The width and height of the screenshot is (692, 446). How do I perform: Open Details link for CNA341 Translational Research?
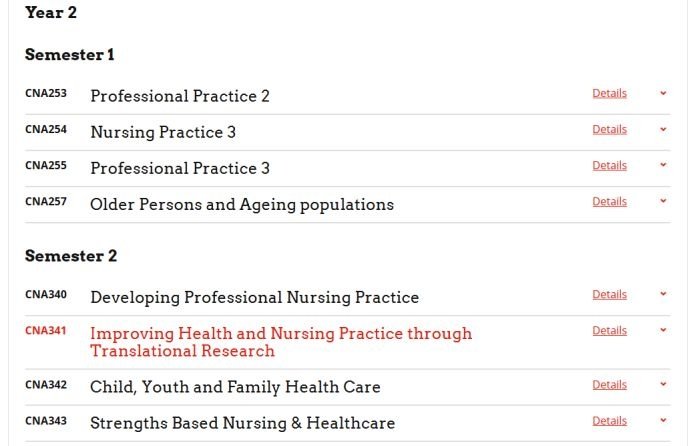point(609,330)
